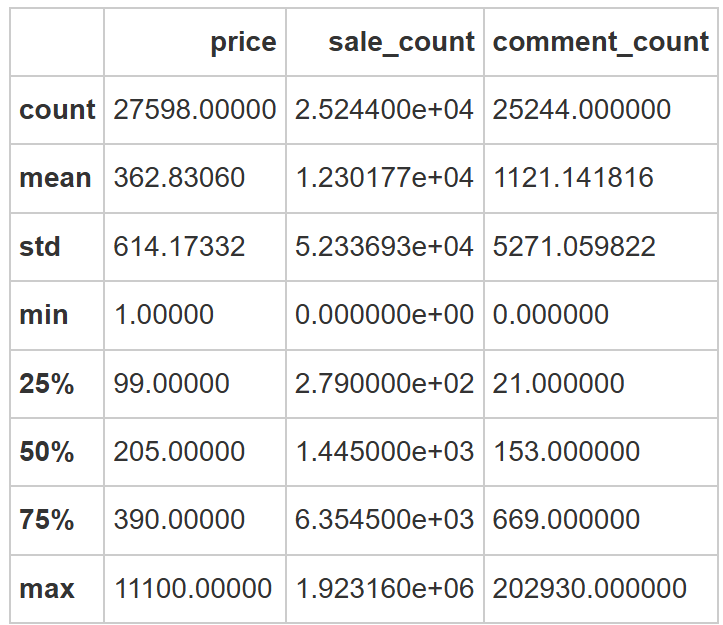723x625 pixels.
Task: Click the std row label
Action: click(40, 246)
